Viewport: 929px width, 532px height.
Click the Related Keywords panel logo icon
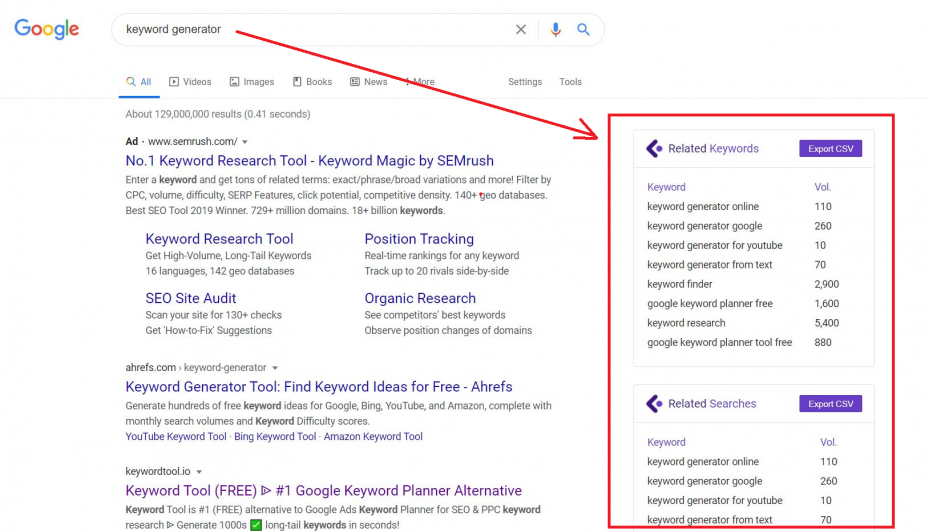[654, 149]
